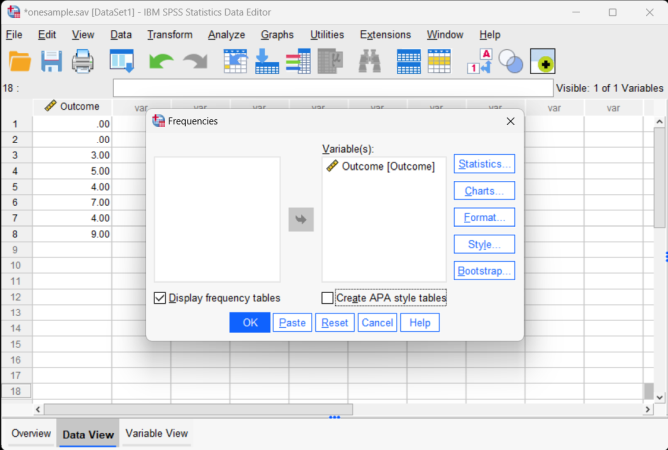This screenshot has width=668, height=450.
Task: Select the cell with value 7.00
Action: 72,202
